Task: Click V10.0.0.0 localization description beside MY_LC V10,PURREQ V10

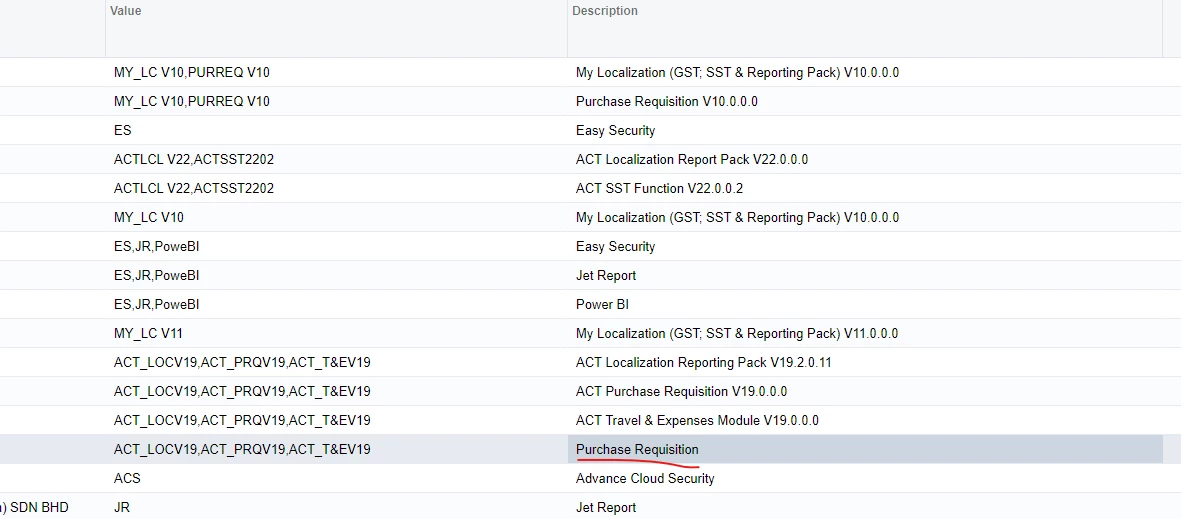Action: [x=865, y=72]
